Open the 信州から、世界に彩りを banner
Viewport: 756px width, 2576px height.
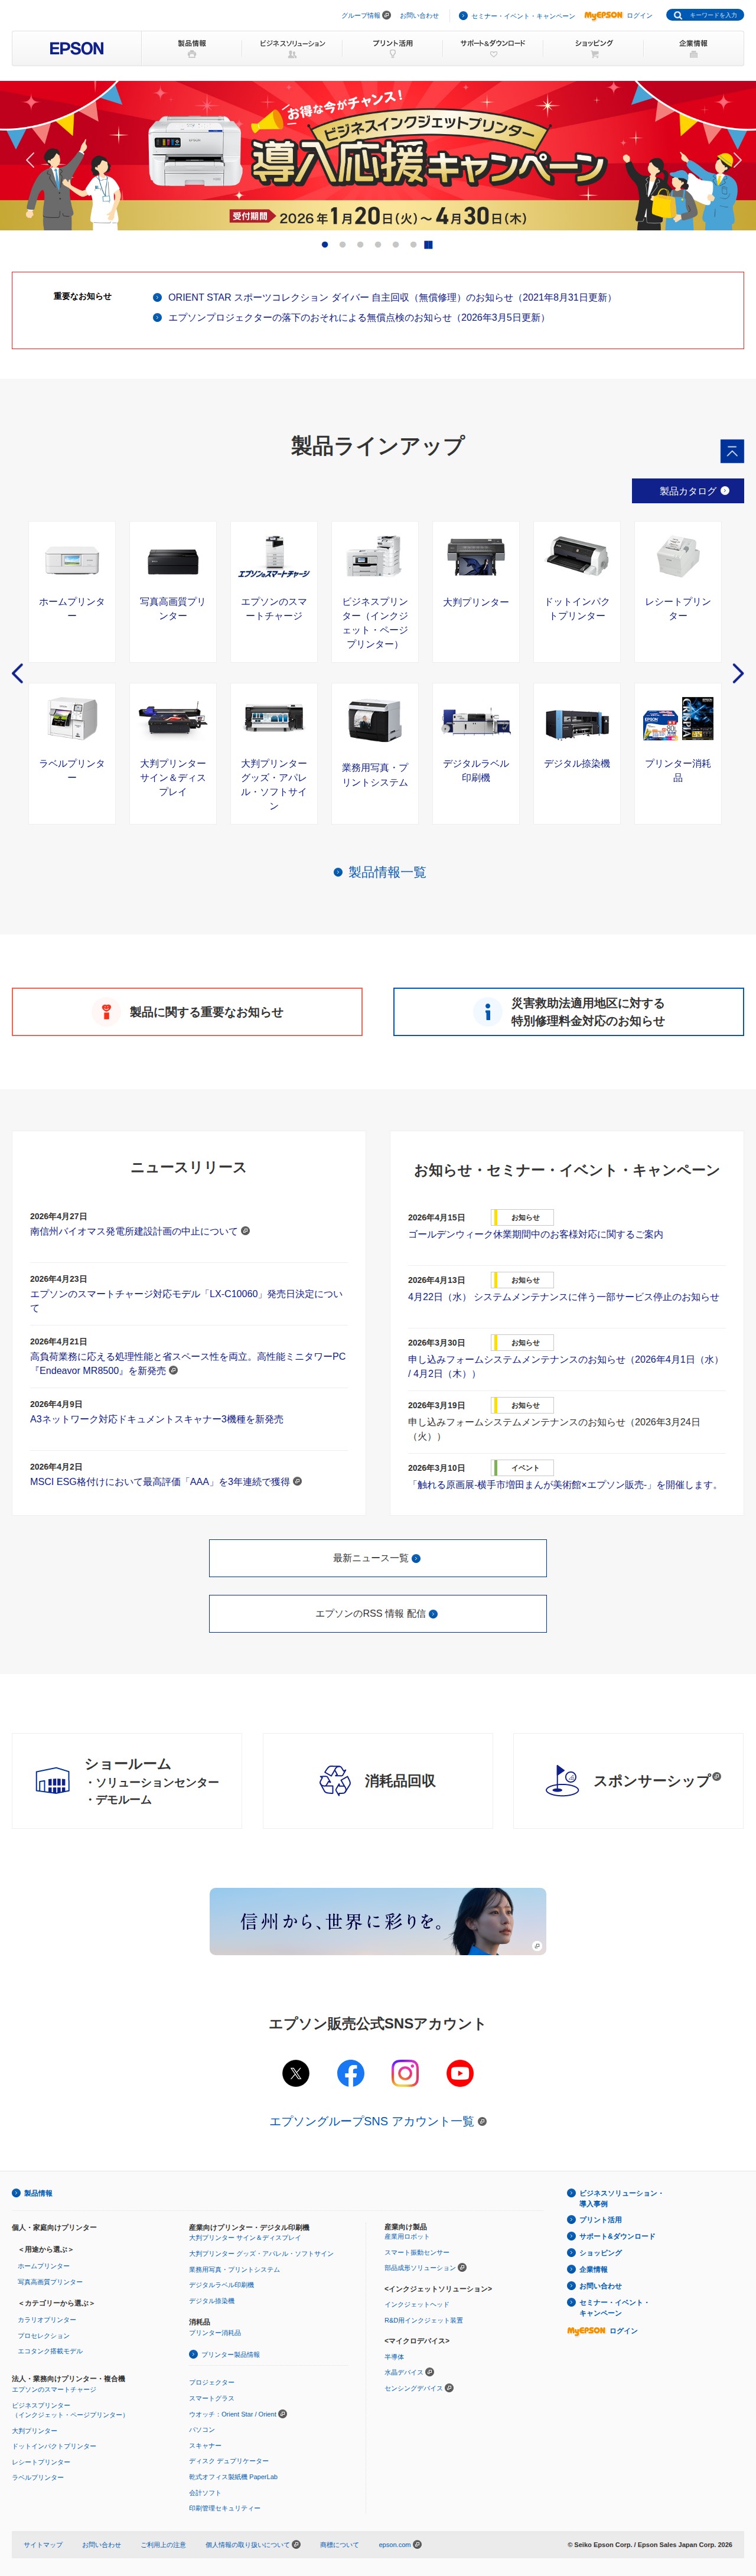point(378,1921)
